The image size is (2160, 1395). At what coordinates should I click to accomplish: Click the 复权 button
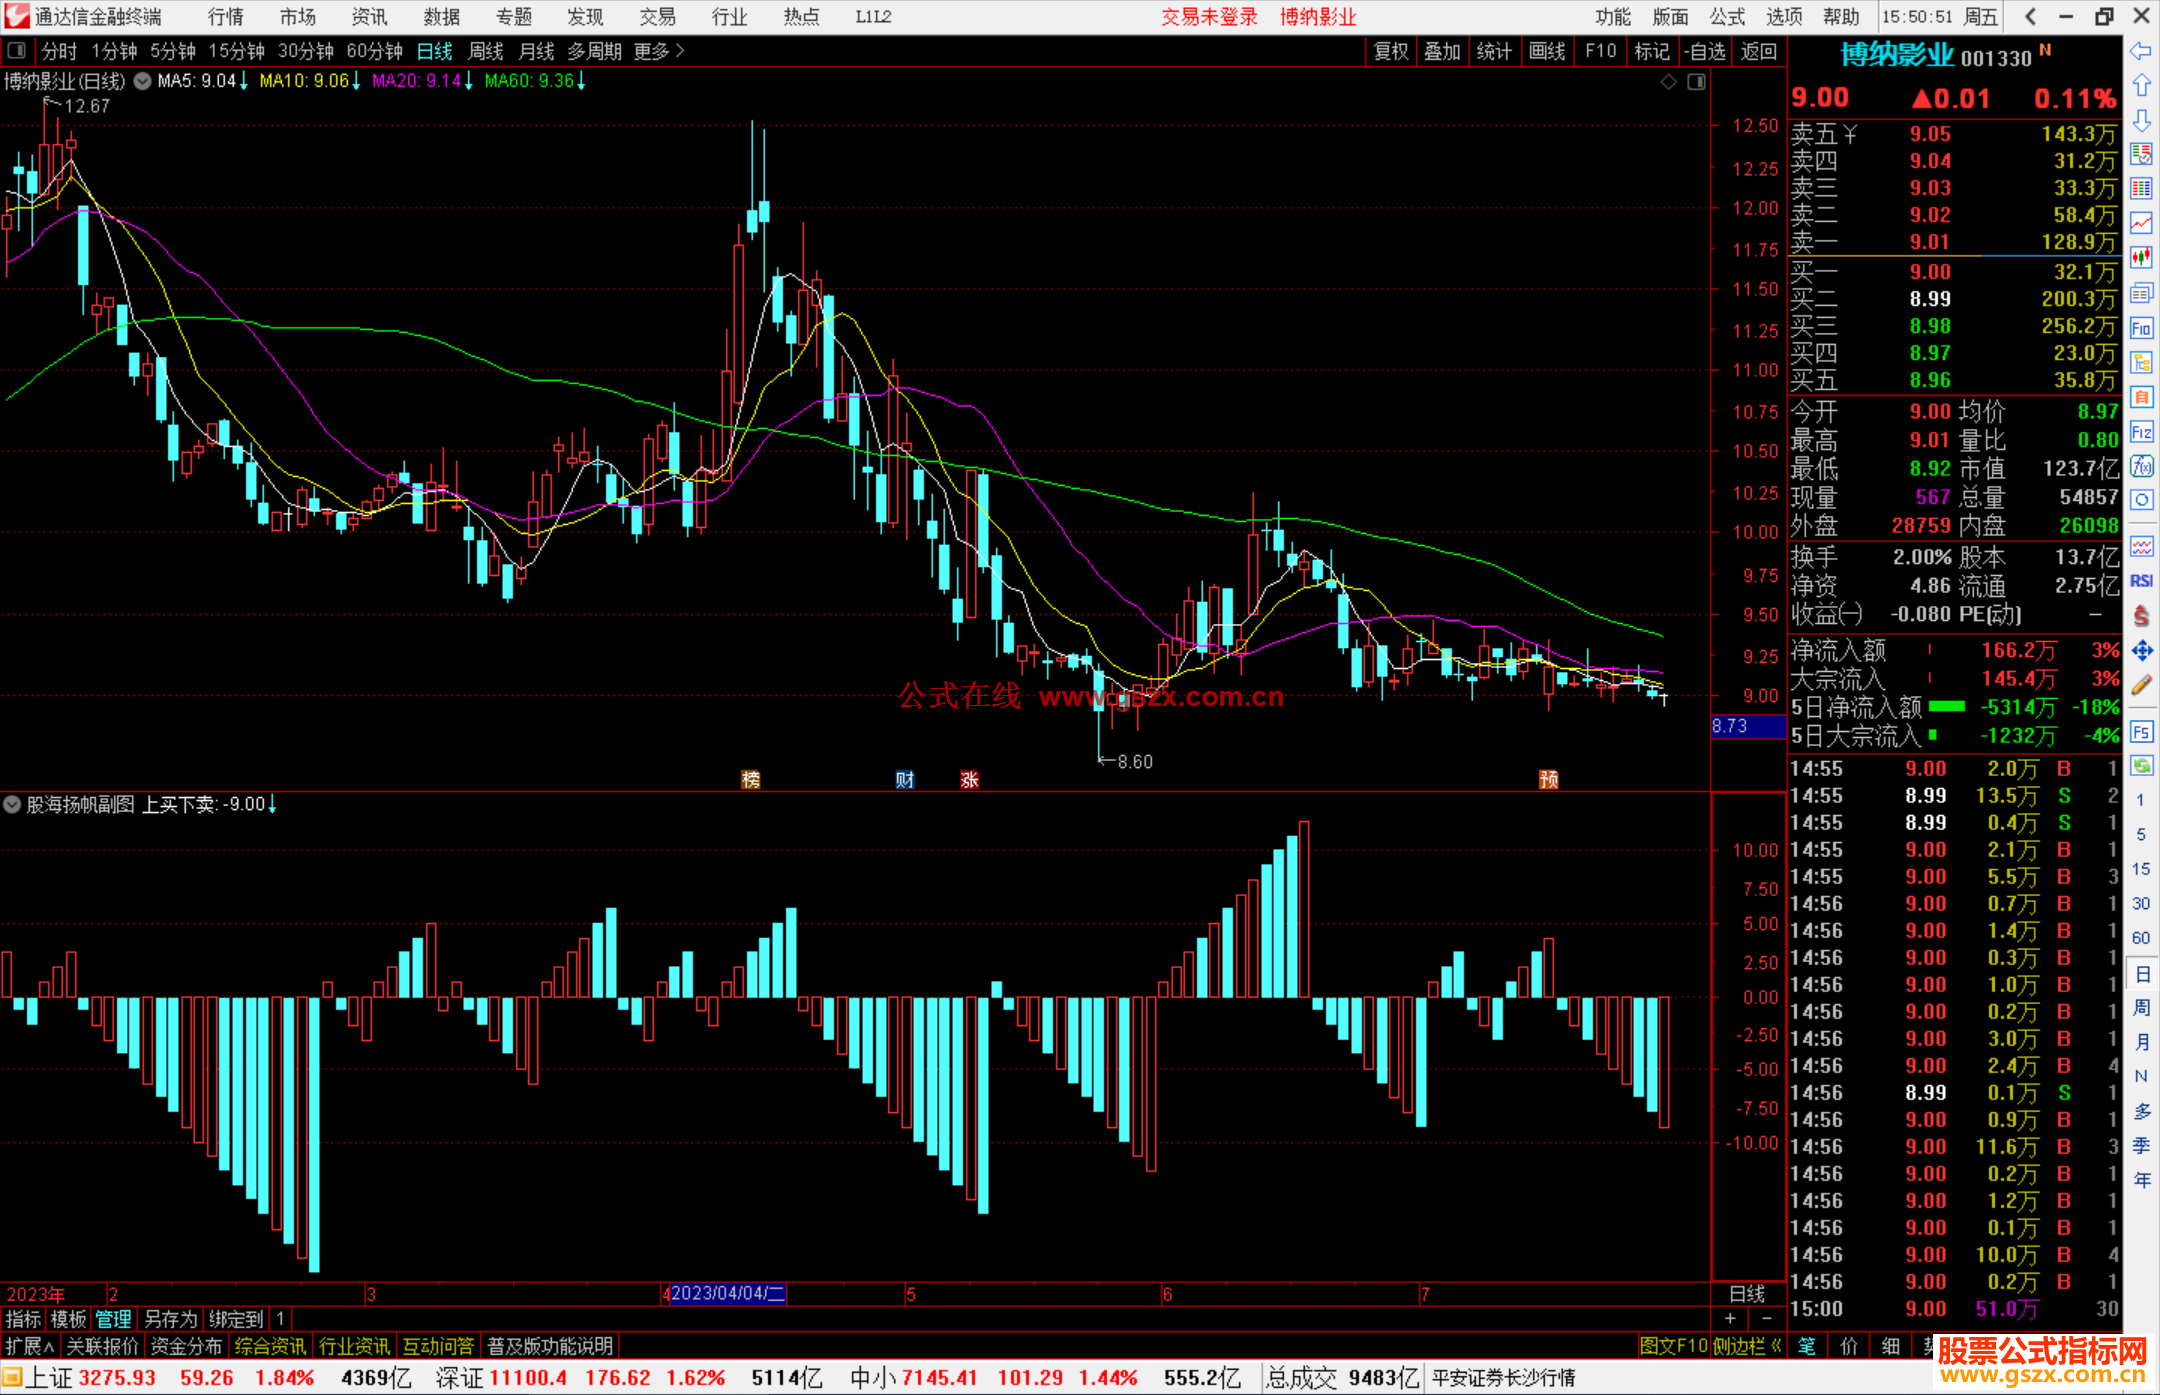point(1390,51)
